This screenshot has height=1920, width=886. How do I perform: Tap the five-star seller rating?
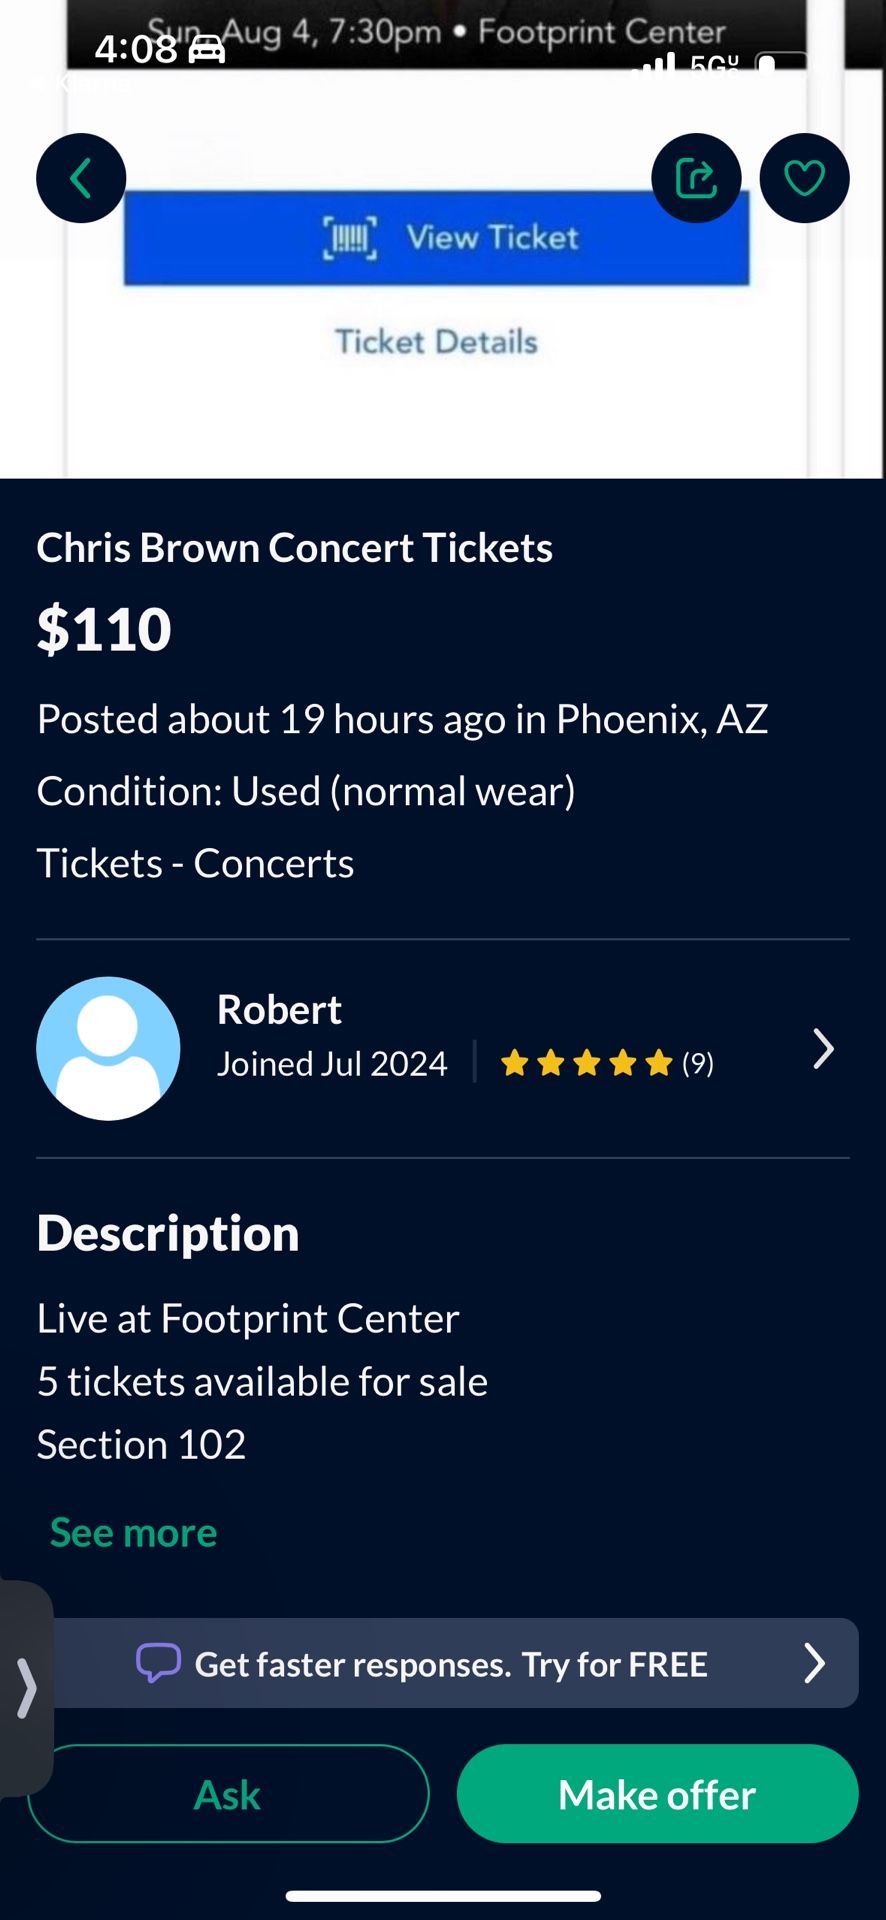[586, 1063]
